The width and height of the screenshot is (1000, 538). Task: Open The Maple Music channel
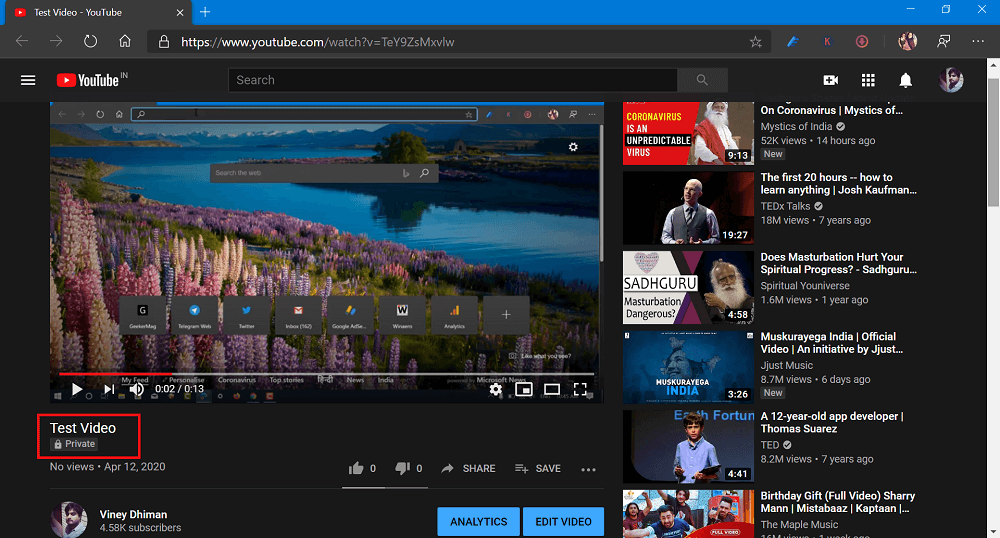coord(799,525)
